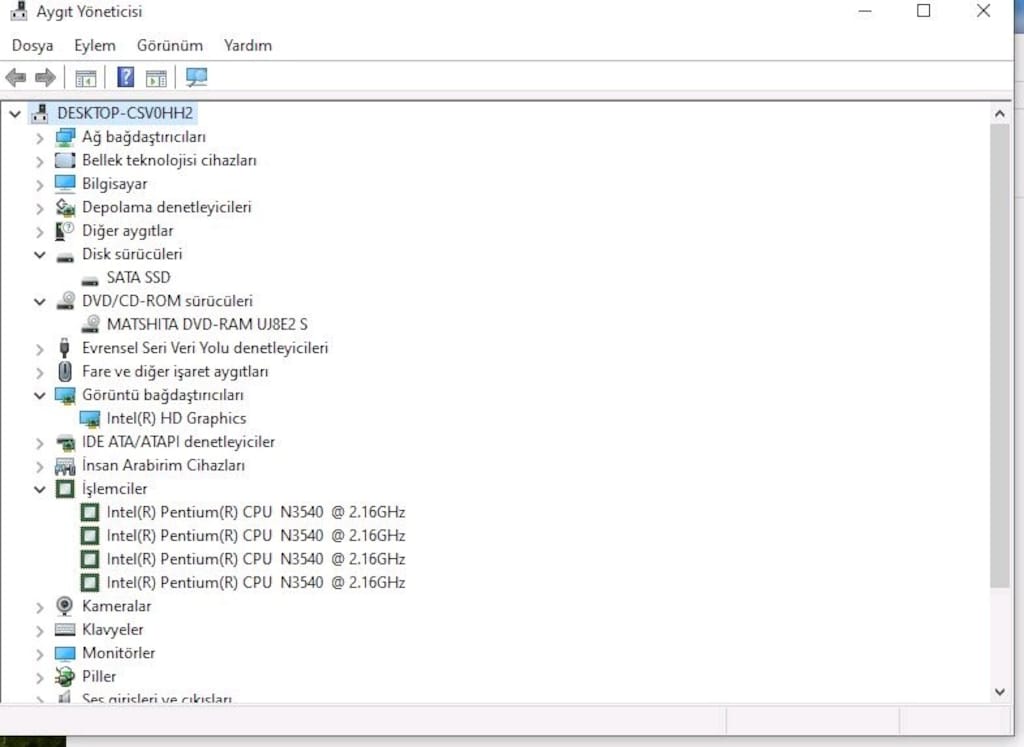Minimize the Aygıt Yöneticisi window

coord(865,11)
